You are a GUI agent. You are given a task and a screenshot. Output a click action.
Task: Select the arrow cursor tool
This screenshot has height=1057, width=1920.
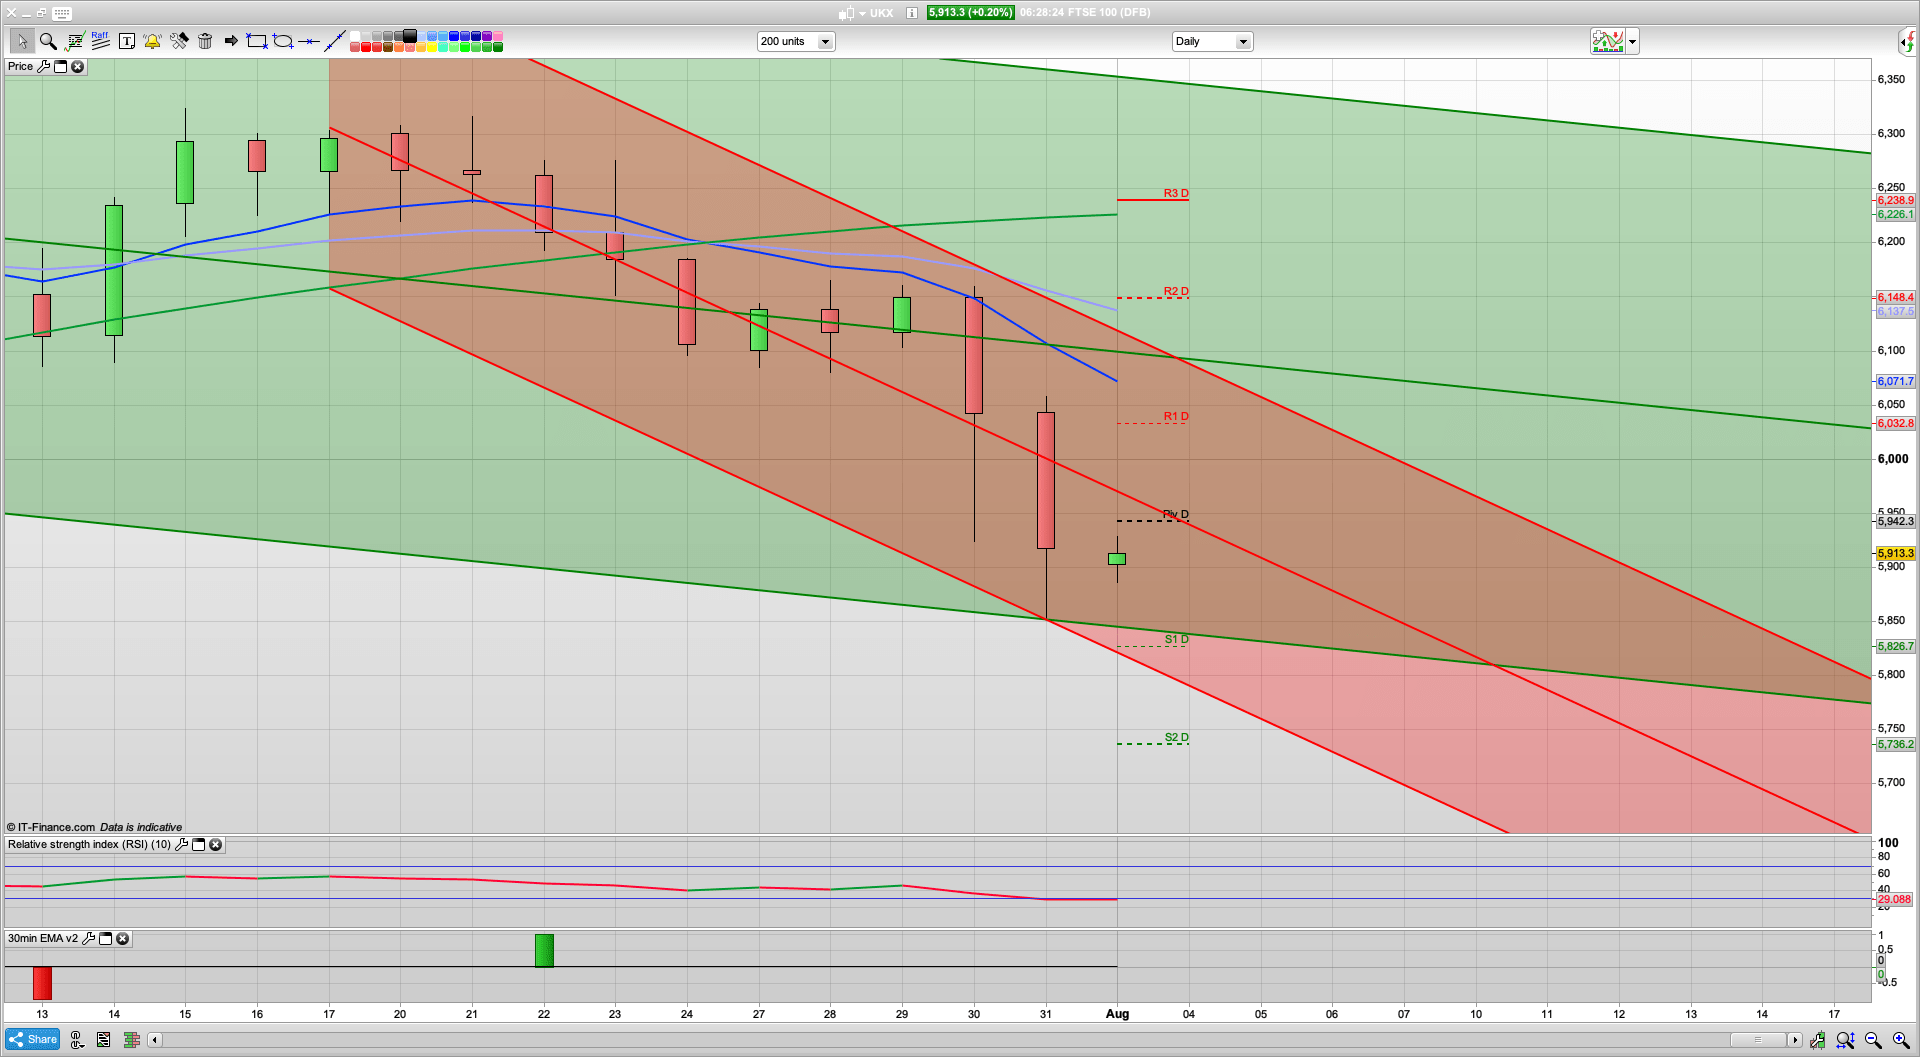click(21, 41)
